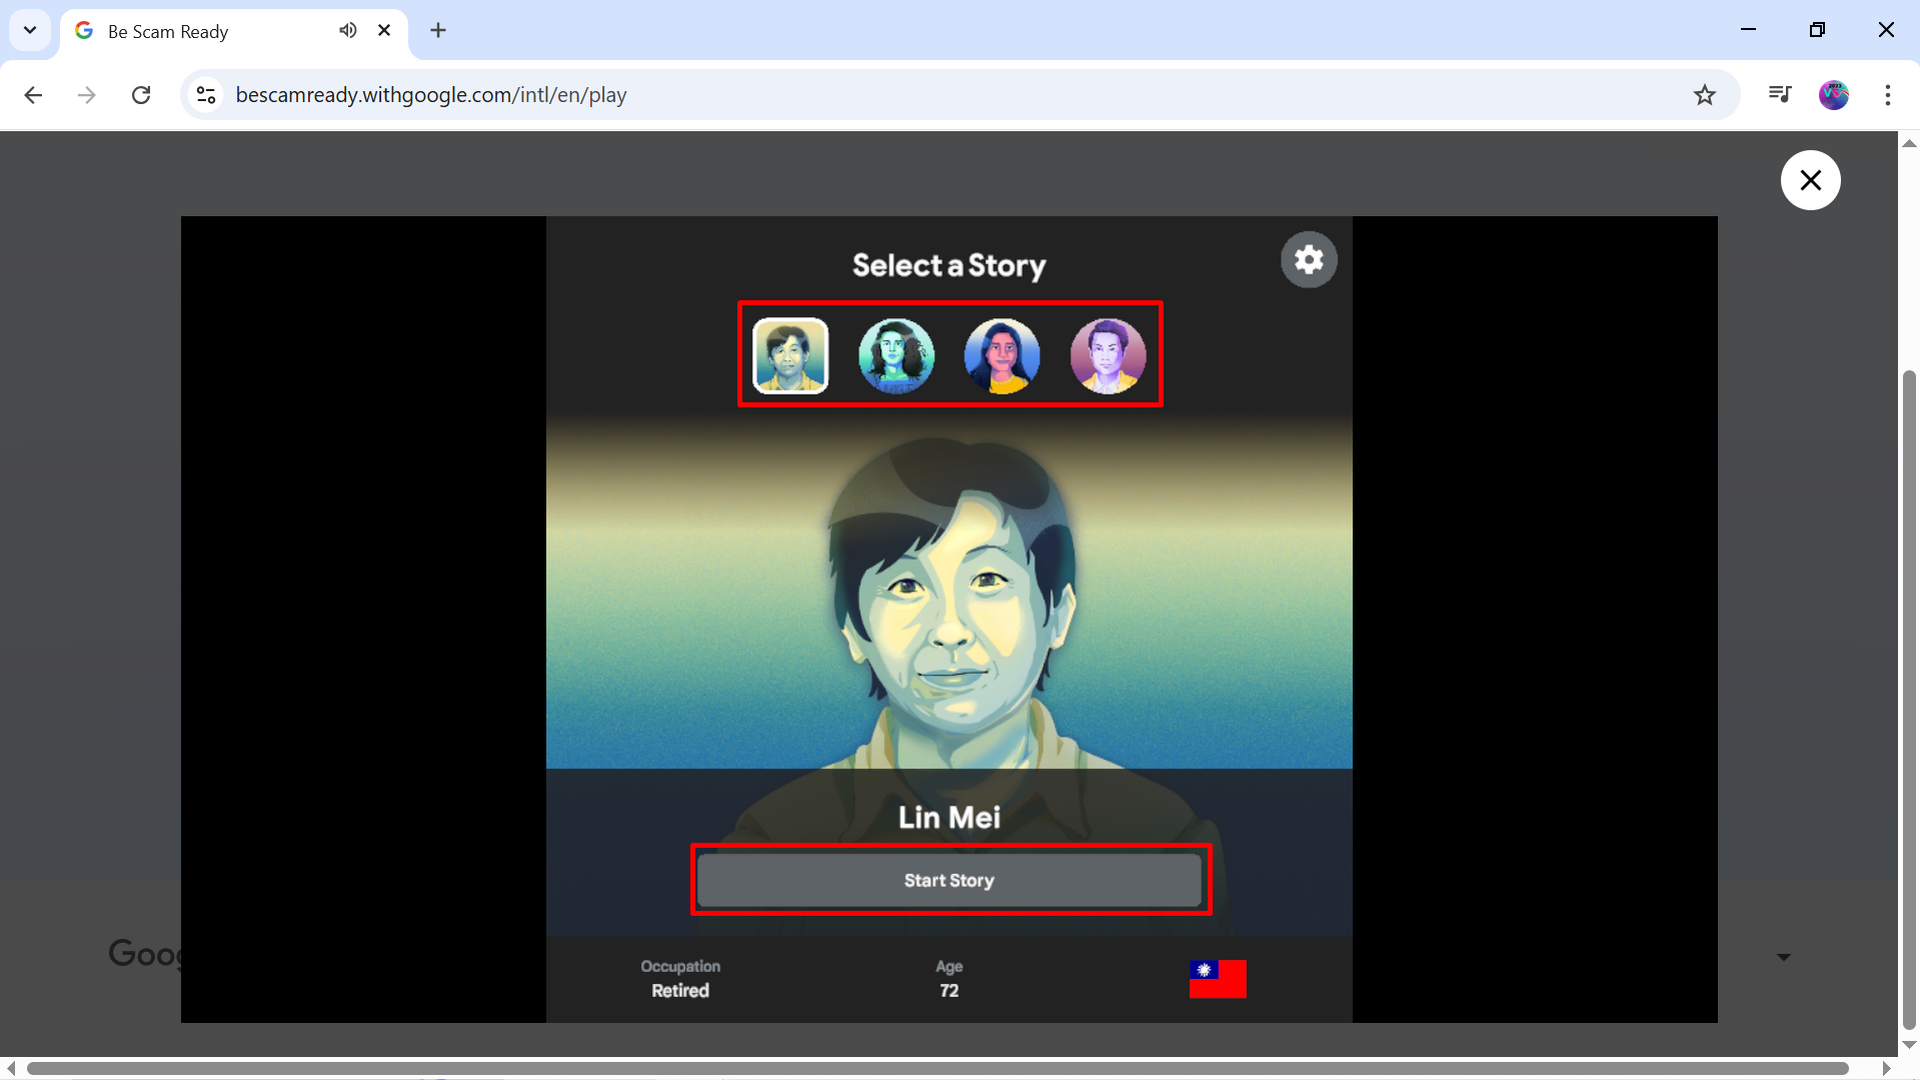Screen dimensions: 1920x1080
Task: Expand the footer dropdown arrow at right
Action: pyautogui.click(x=1783, y=957)
